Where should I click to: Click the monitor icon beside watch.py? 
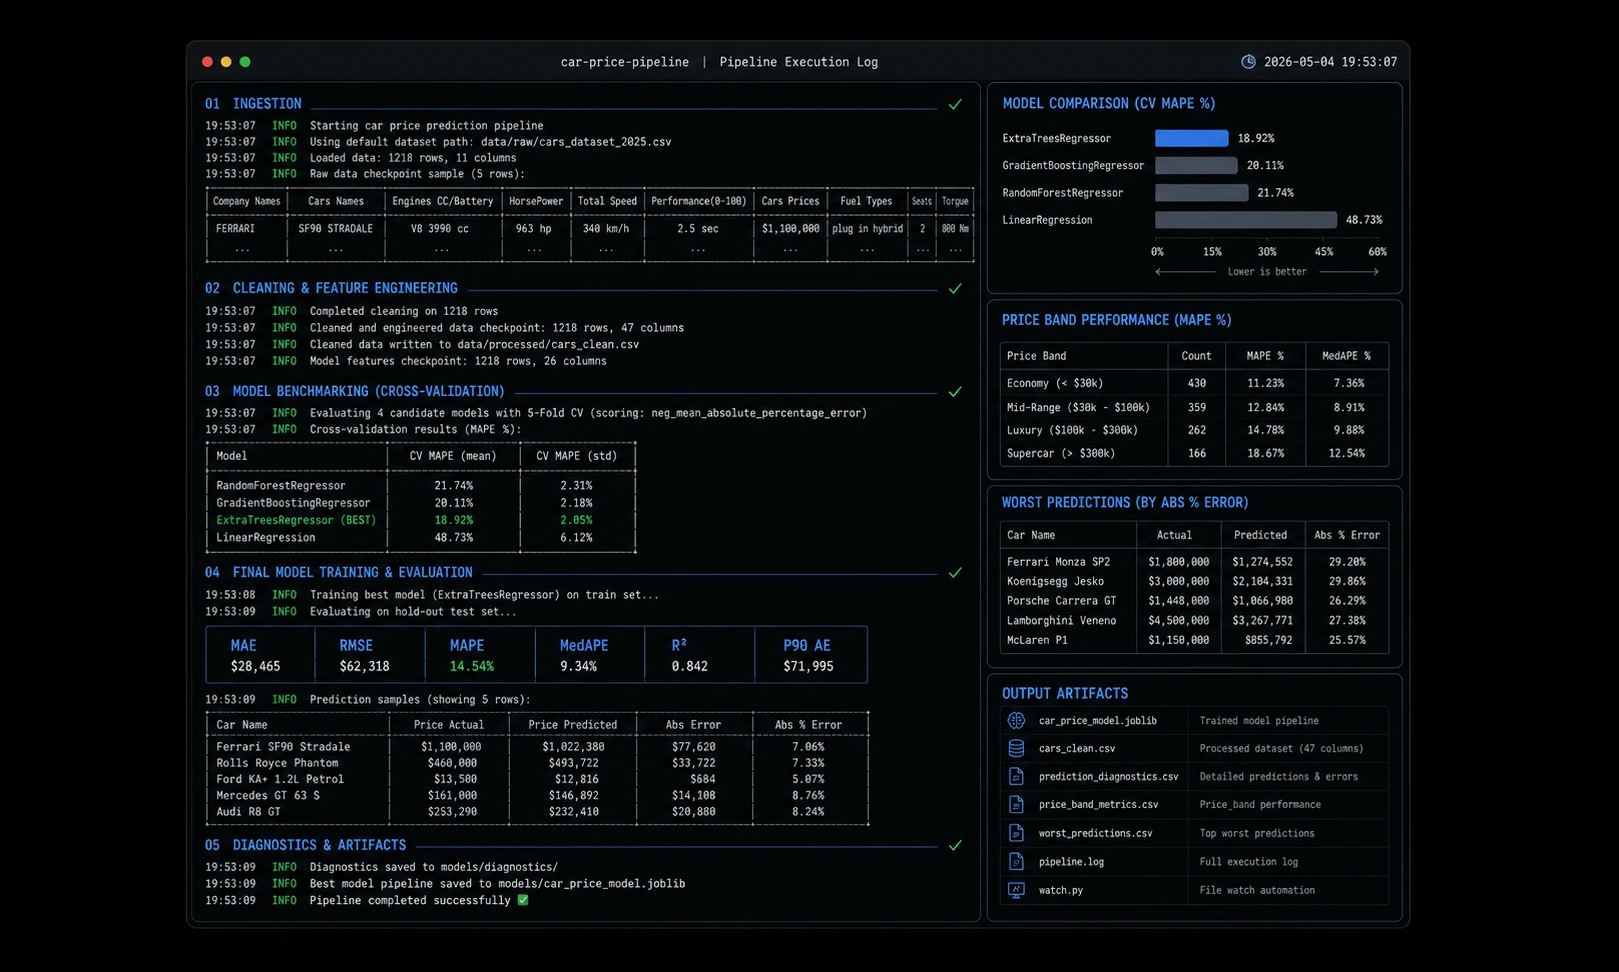(1016, 890)
